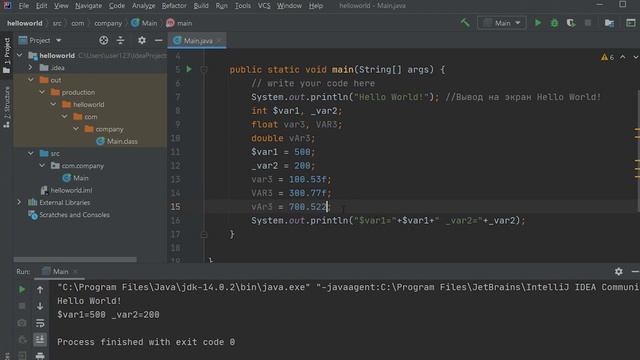The image size is (640, 360).
Task: Open the Edit menu
Action: pyautogui.click(x=41, y=6)
